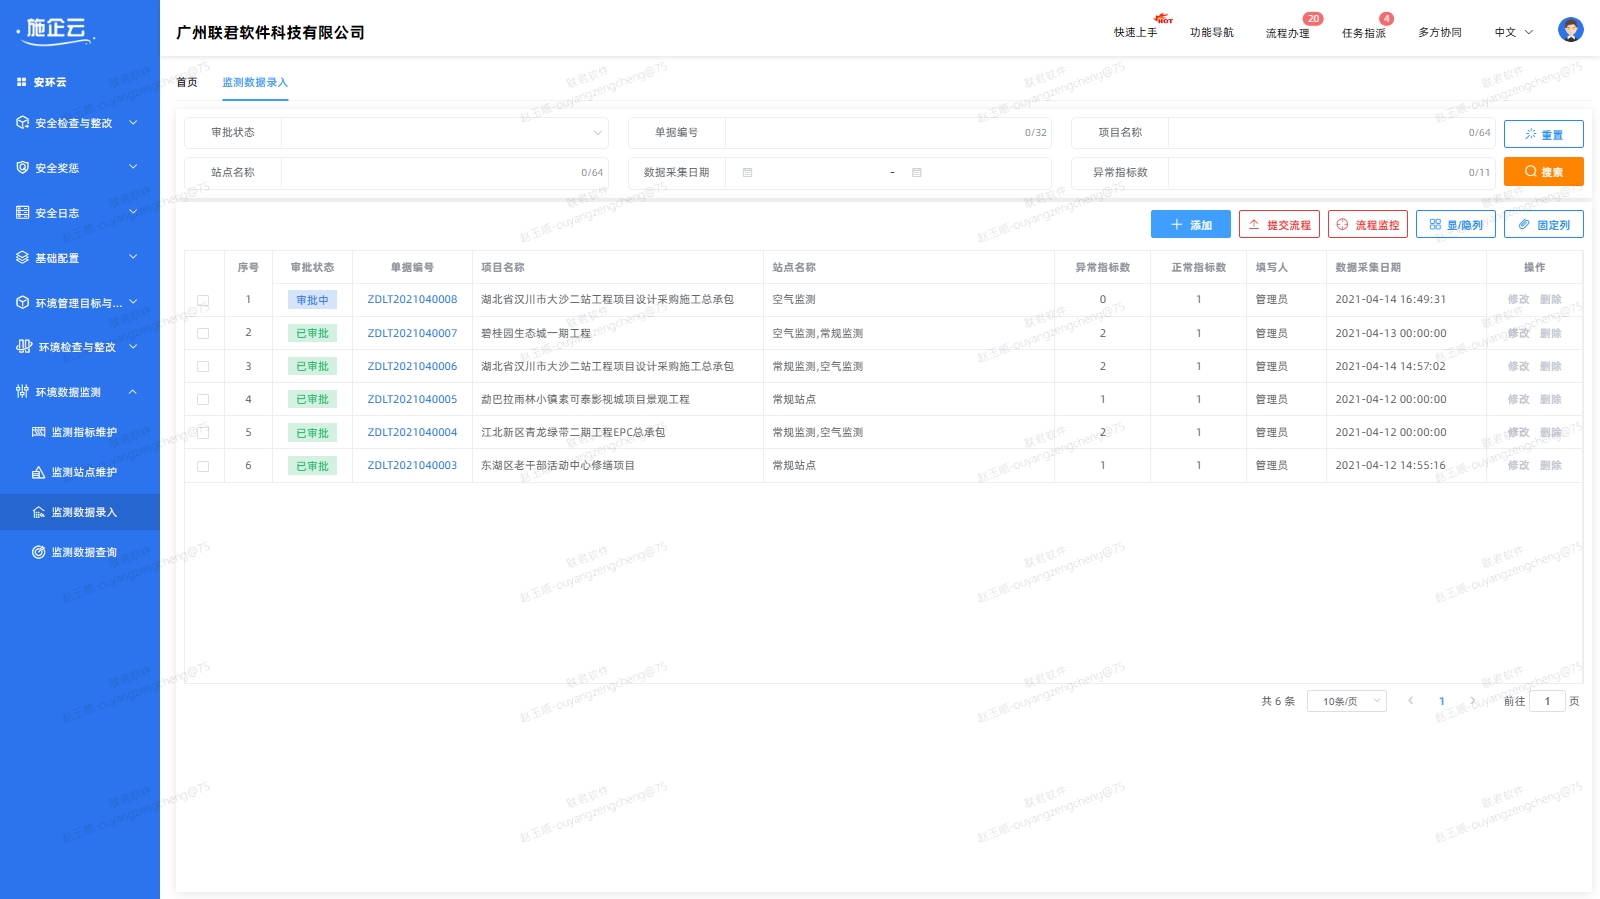The image size is (1600, 899).
Task: Click the 任务指派 badge showing 4
Action: pos(1386,19)
